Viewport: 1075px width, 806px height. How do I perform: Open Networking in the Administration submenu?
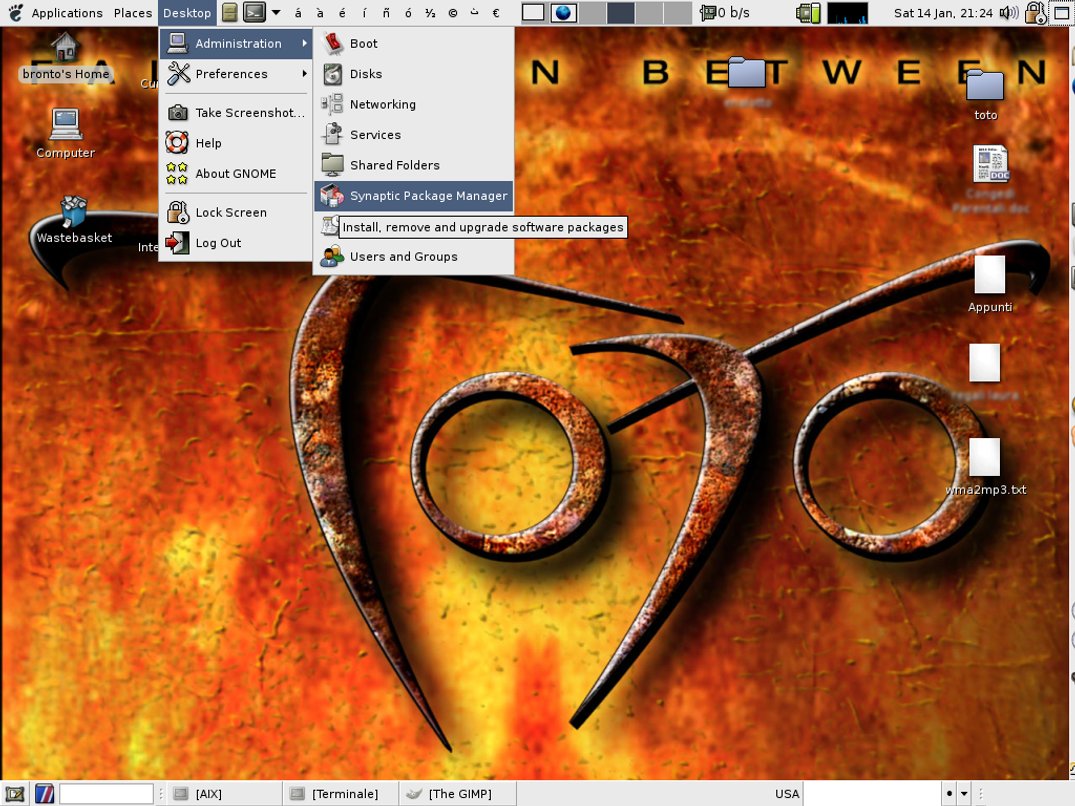(x=413, y=104)
